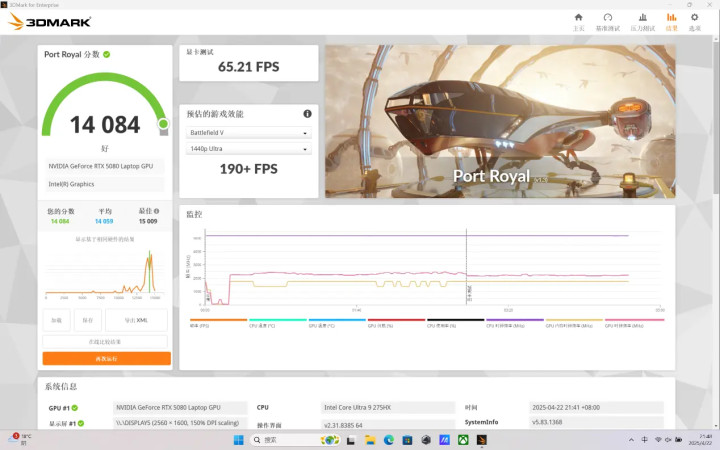Click the estimated game performance info icon
The image size is (720, 450).
[307, 113]
